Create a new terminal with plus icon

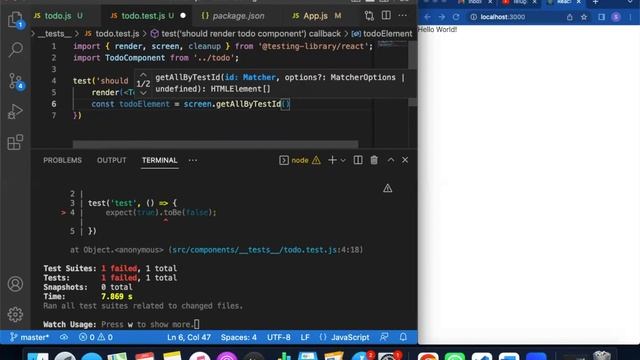pyautogui.click(x=332, y=160)
